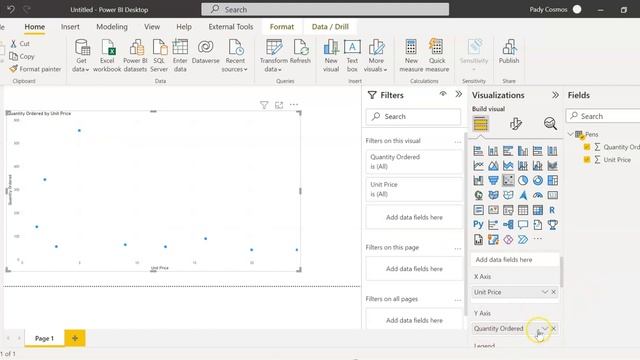Uncheck the Unit Price field checkbox
The height and width of the screenshot is (360, 640).
pyautogui.click(x=587, y=160)
